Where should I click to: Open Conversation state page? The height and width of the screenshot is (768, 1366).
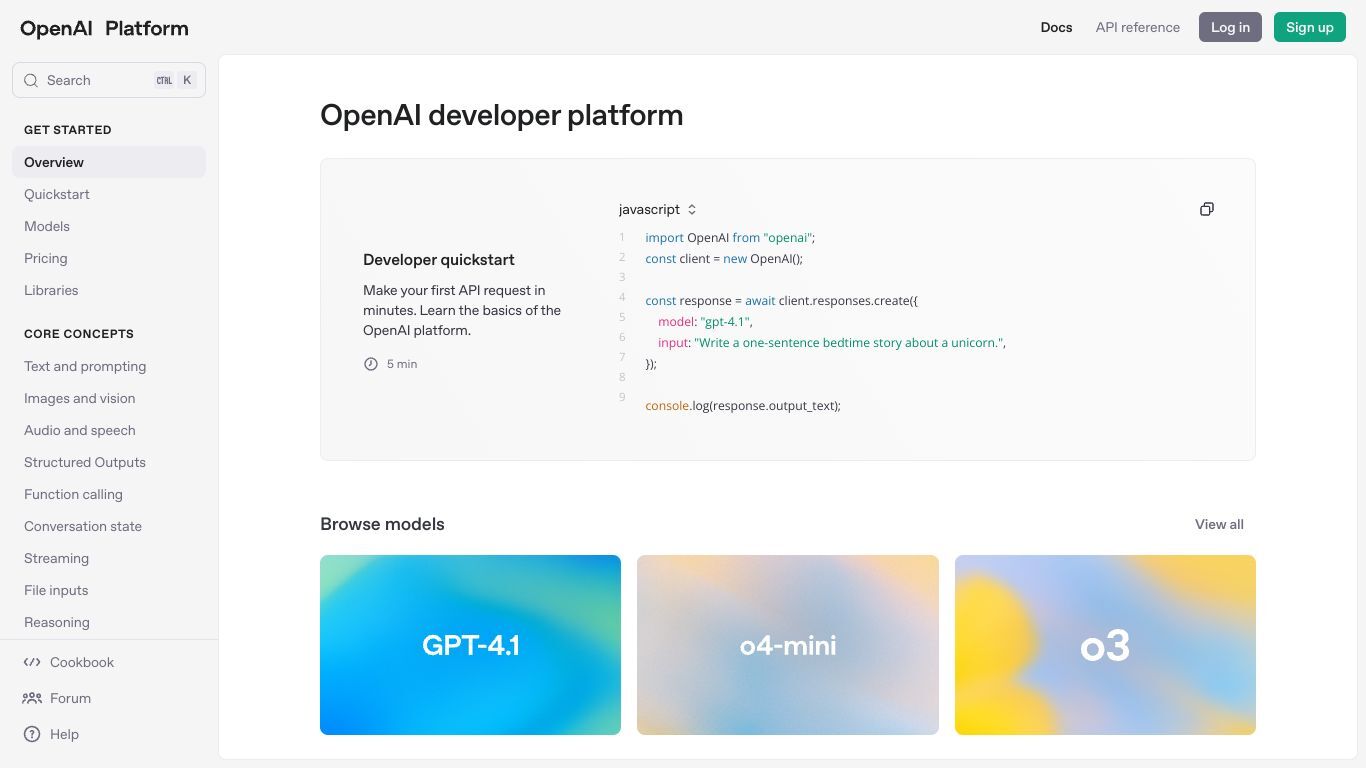(x=109, y=526)
